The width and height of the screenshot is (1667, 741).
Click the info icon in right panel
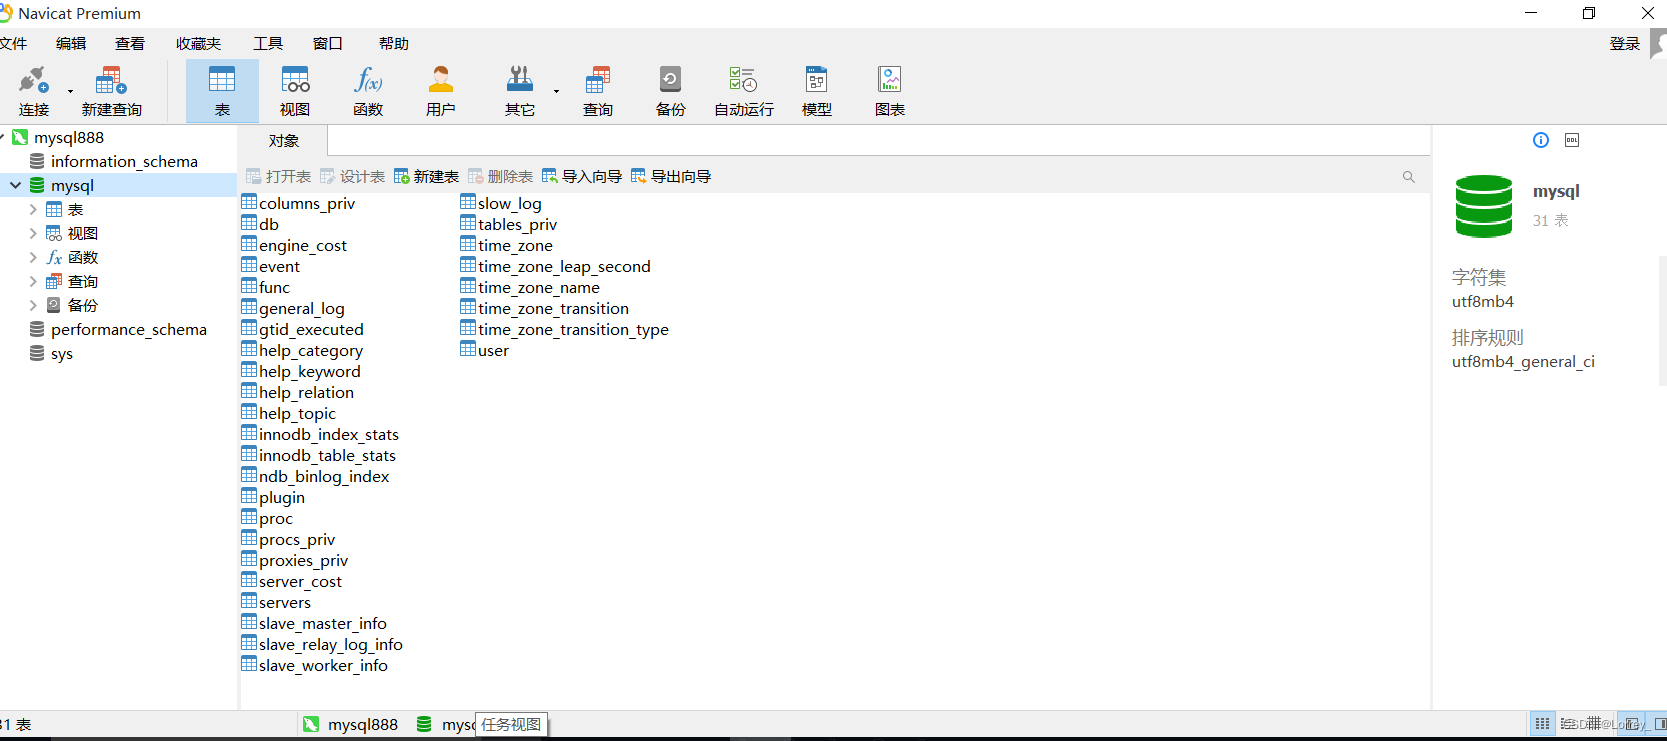(x=1541, y=140)
